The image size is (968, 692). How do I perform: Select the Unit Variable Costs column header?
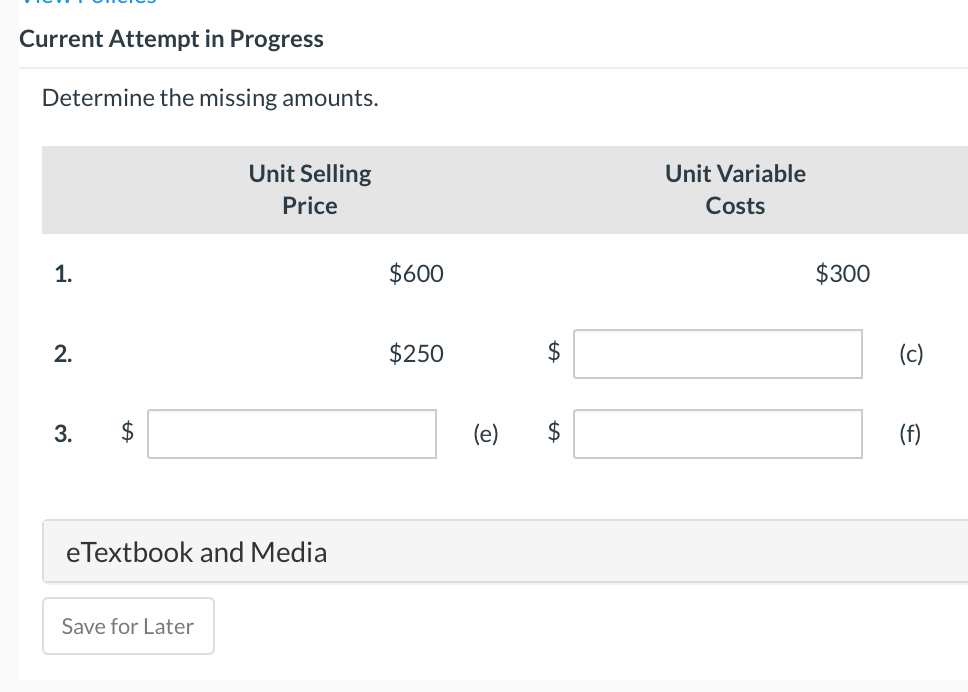pos(734,189)
